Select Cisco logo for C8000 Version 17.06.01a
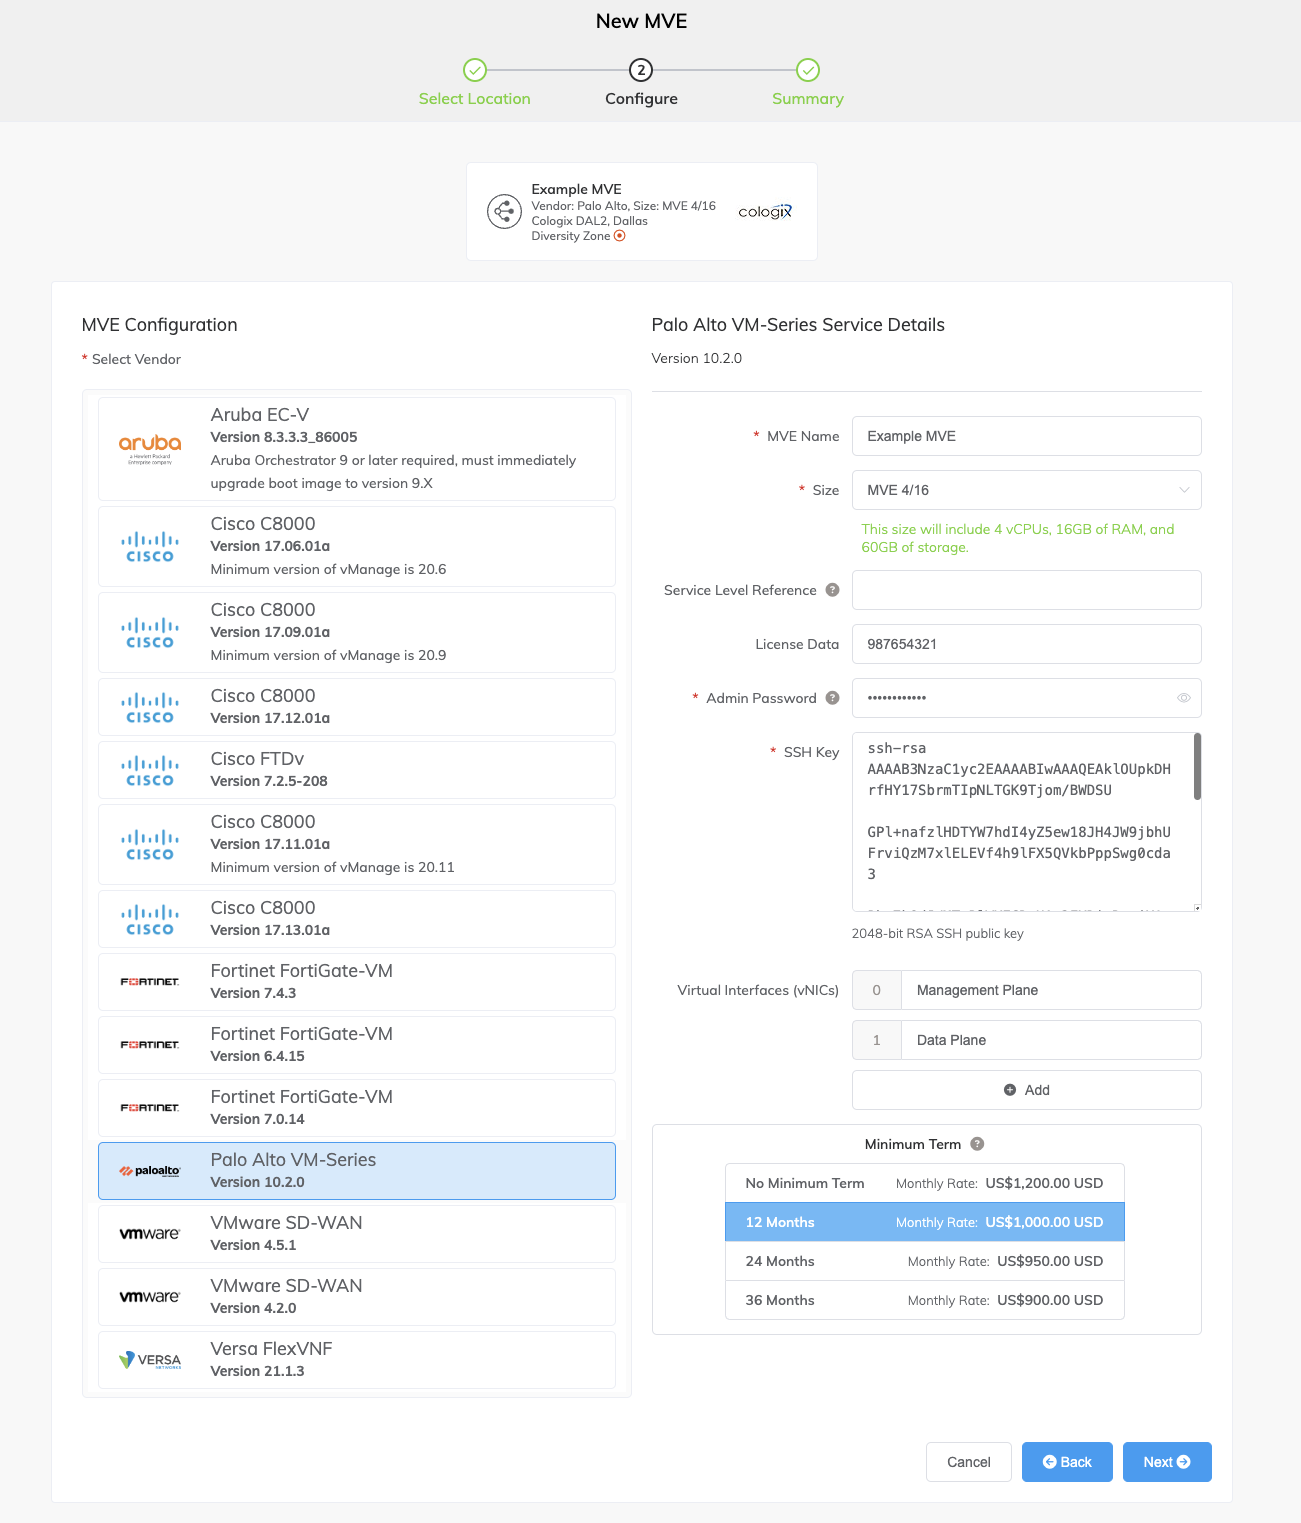 pyautogui.click(x=150, y=547)
